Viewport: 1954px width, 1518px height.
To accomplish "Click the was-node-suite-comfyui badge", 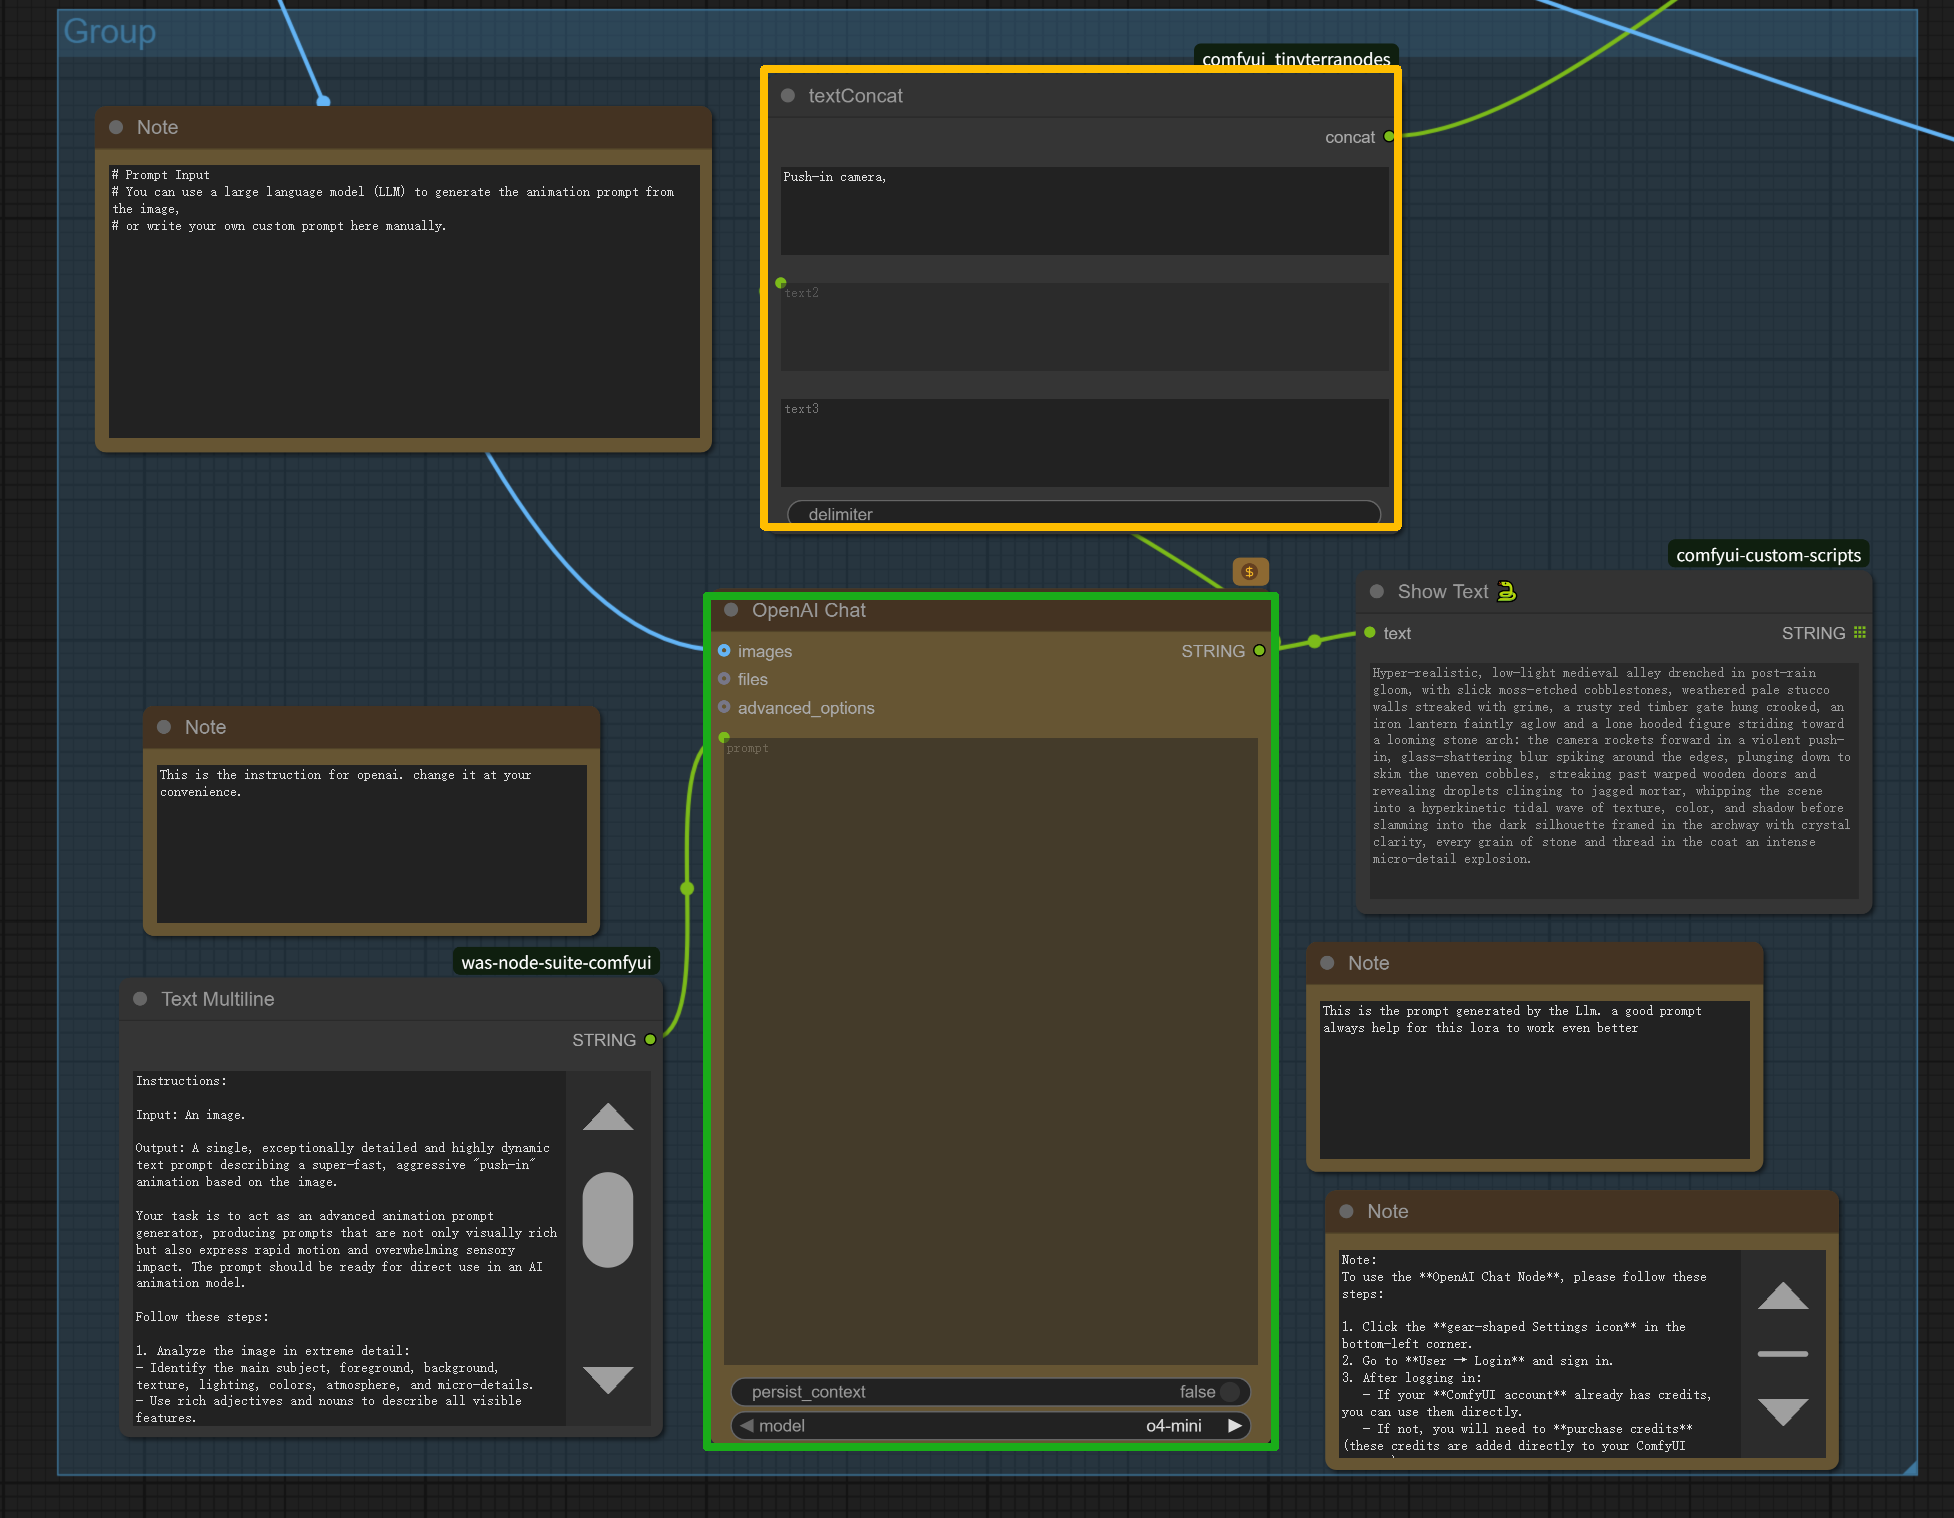I will [556, 963].
